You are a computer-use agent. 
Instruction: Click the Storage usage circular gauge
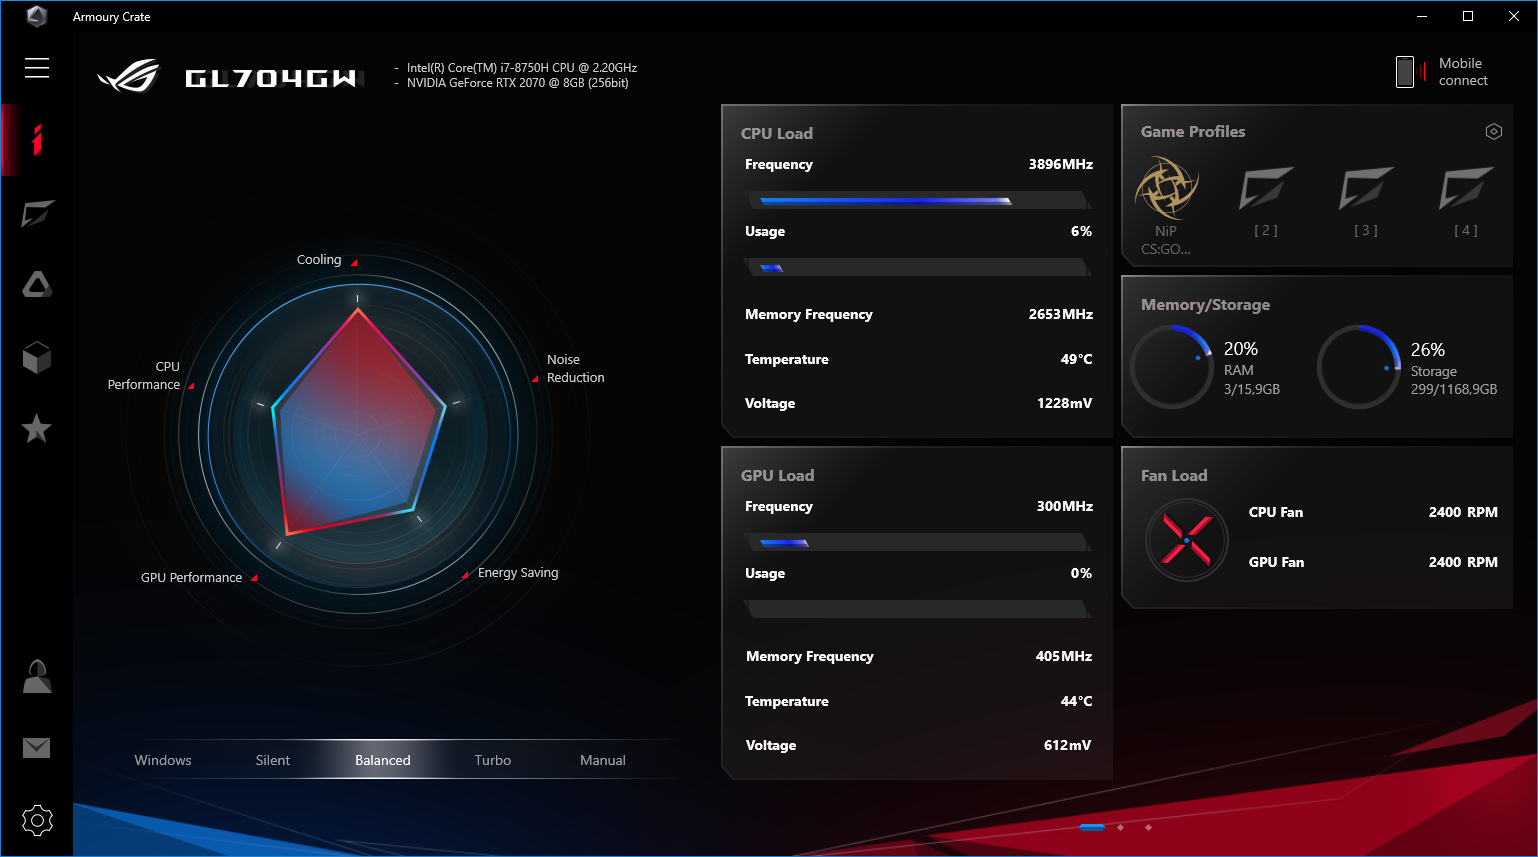tap(1359, 367)
